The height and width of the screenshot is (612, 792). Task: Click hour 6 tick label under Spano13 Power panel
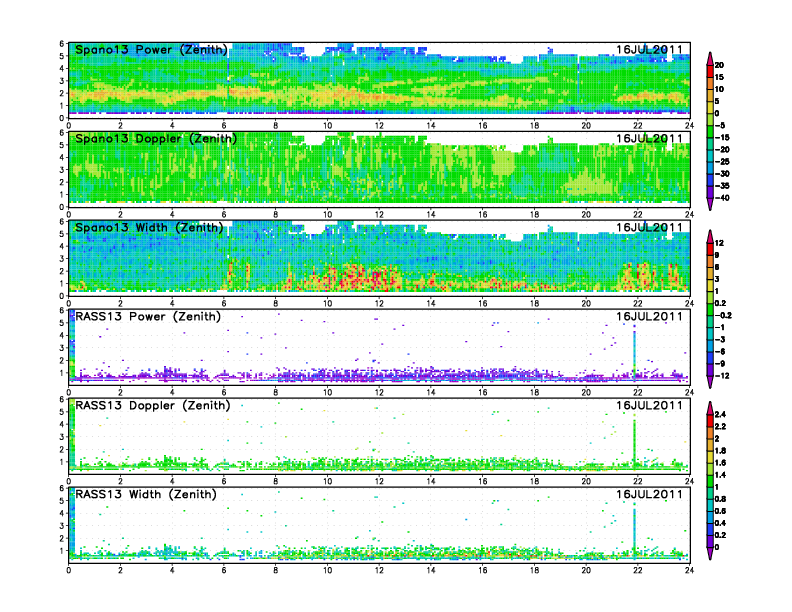click(224, 126)
